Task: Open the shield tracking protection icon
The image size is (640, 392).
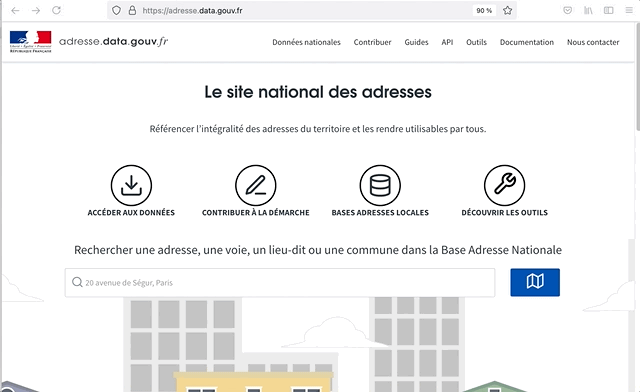Action: pyautogui.click(x=116, y=10)
